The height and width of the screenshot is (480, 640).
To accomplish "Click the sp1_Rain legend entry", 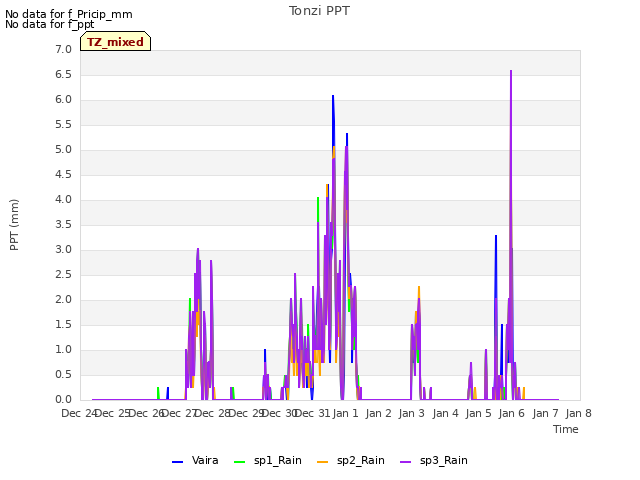I will point(268,461).
